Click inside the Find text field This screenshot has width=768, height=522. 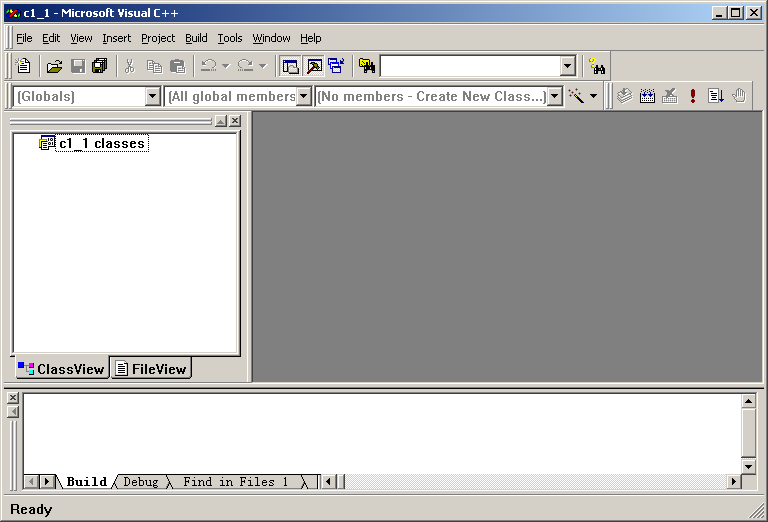470,66
